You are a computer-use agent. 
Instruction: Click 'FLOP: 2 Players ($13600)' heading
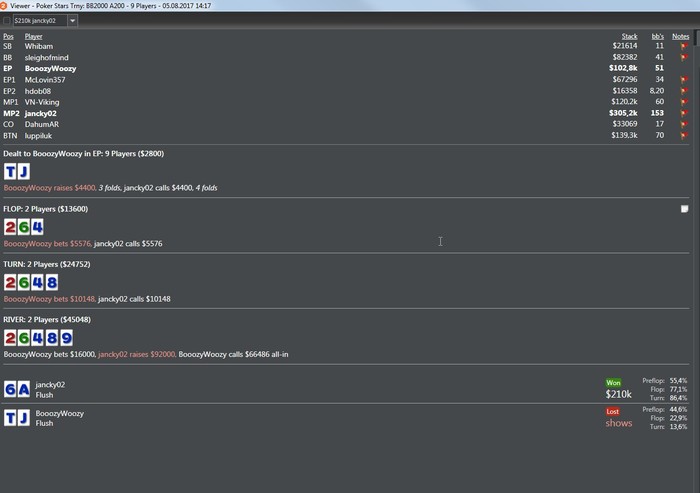[x=46, y=209]
